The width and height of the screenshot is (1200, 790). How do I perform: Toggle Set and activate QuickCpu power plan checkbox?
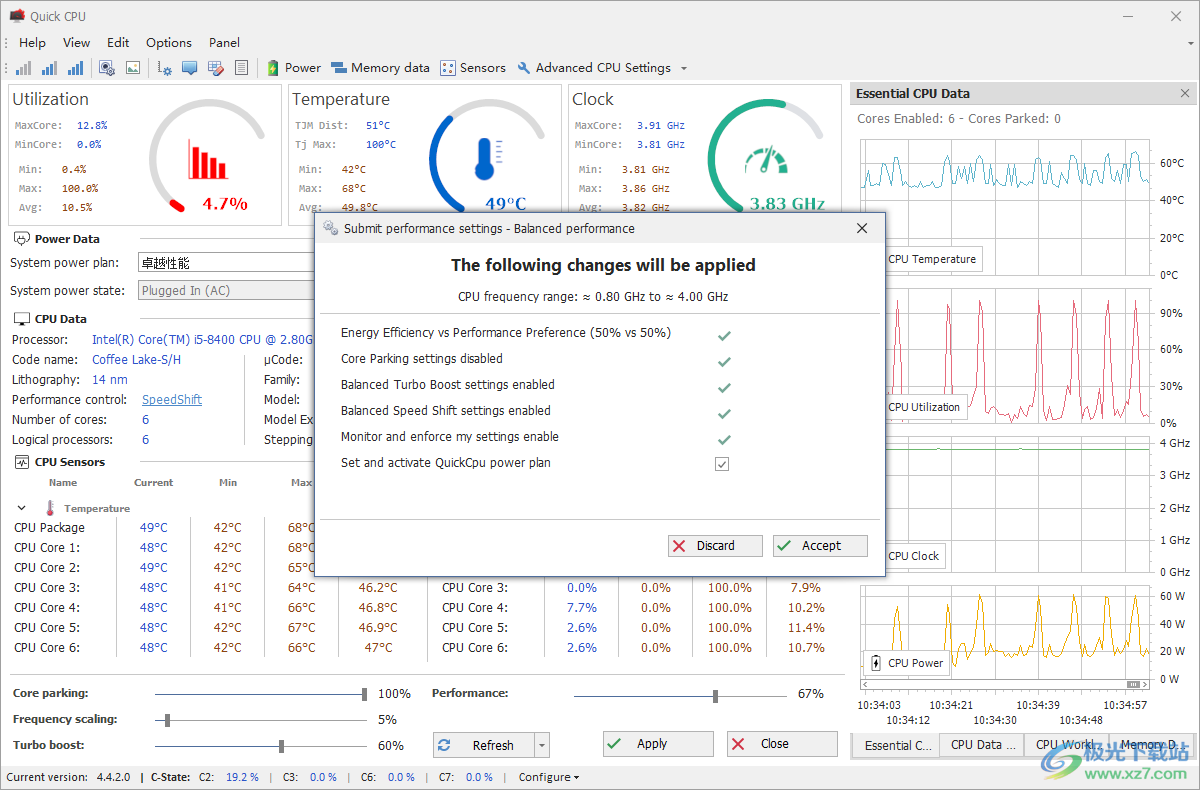tap(722, 464)
